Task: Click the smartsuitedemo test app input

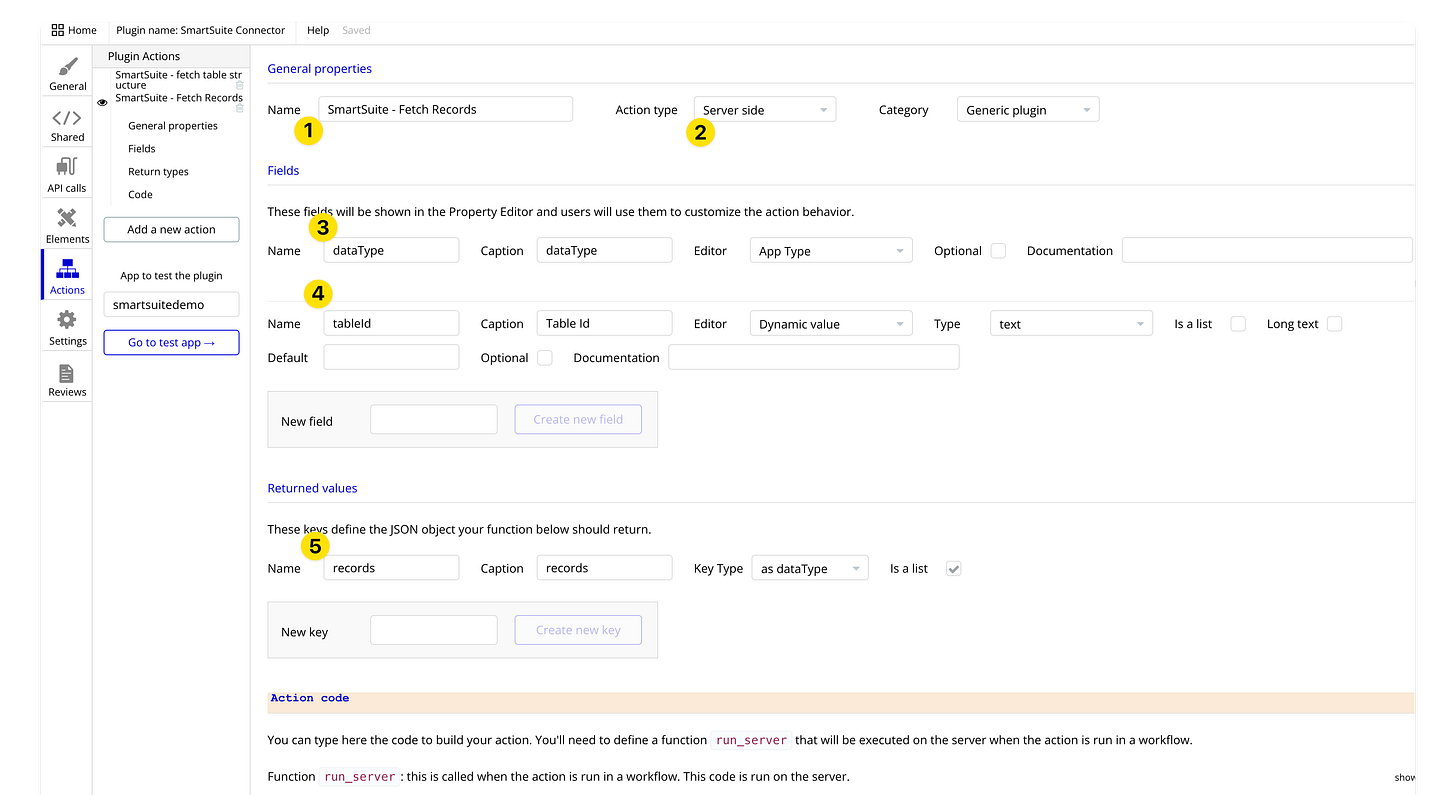Action: [x=172, y=305]
